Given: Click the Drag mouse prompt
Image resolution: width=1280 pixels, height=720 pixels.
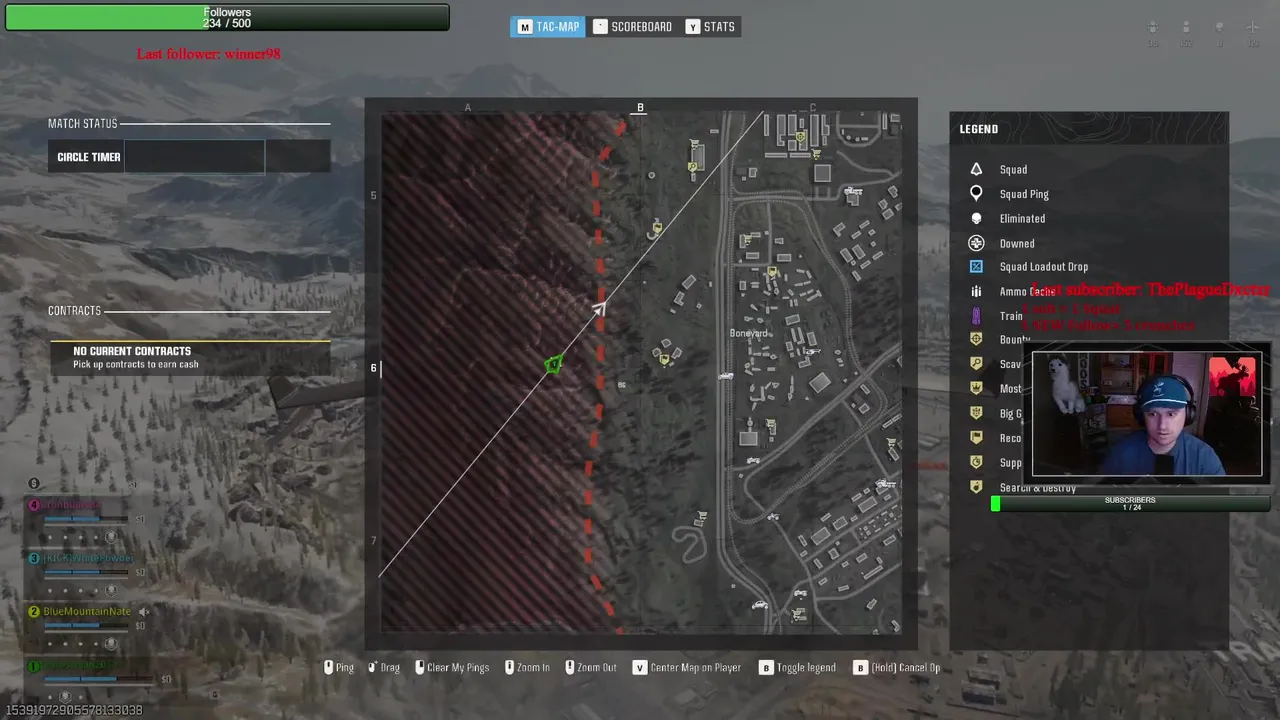Looking at the screenshot, I should [x=383, y=668].
